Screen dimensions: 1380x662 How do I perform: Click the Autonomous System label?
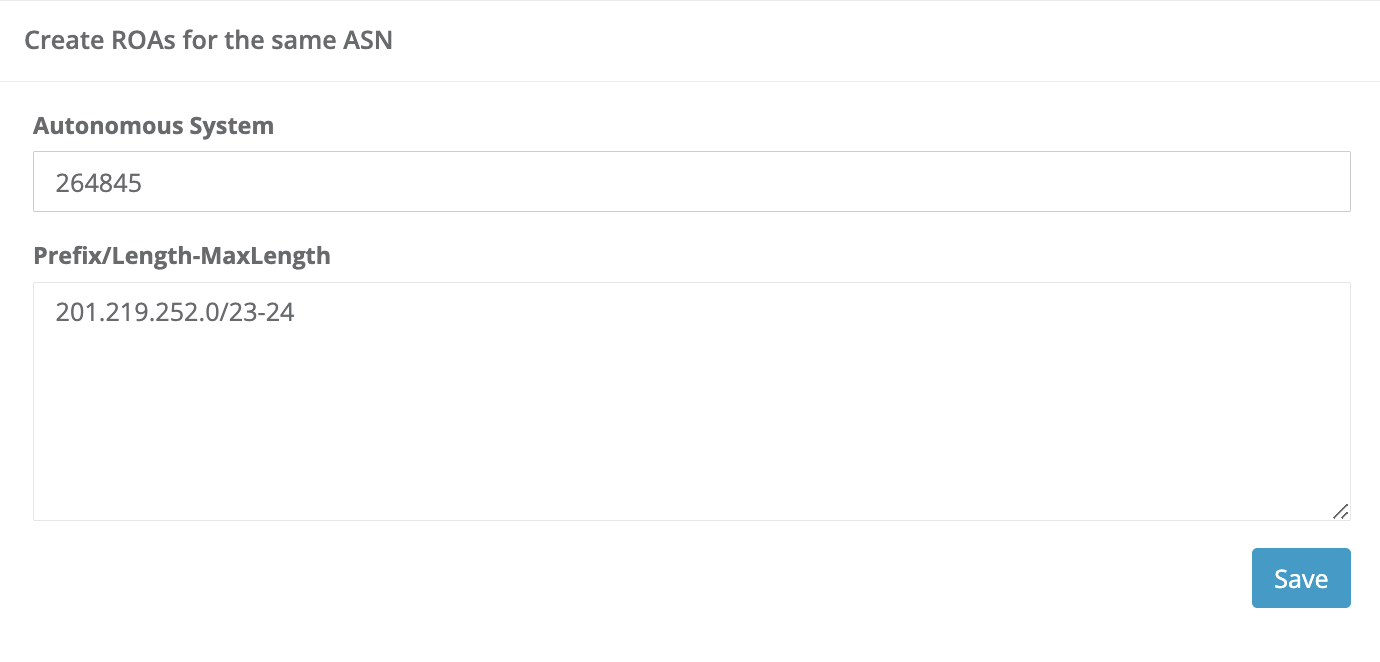153,126
